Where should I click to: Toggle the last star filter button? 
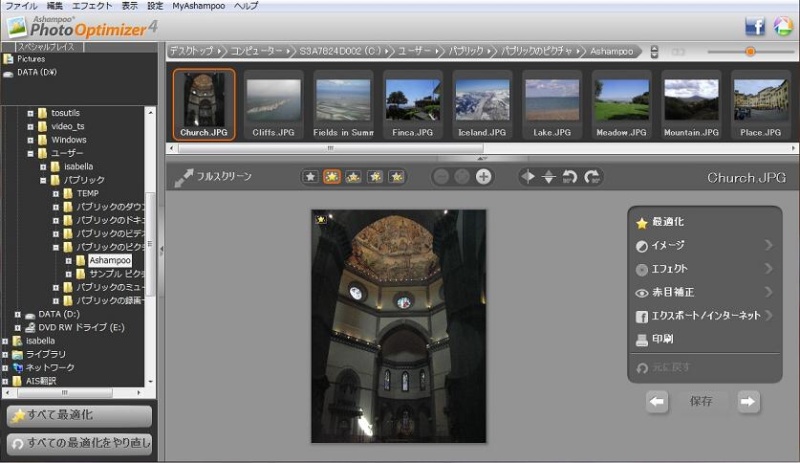(397, 177)
